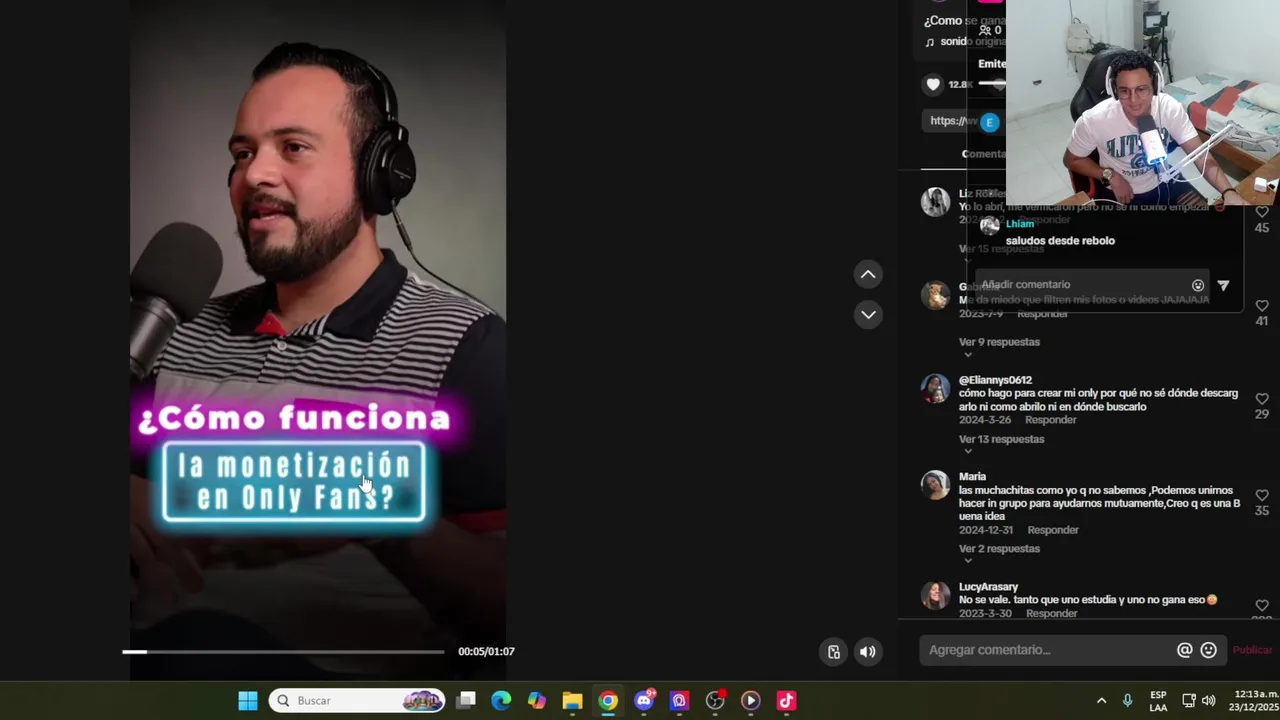Open Maria's profile name

[x=972, y=477]
